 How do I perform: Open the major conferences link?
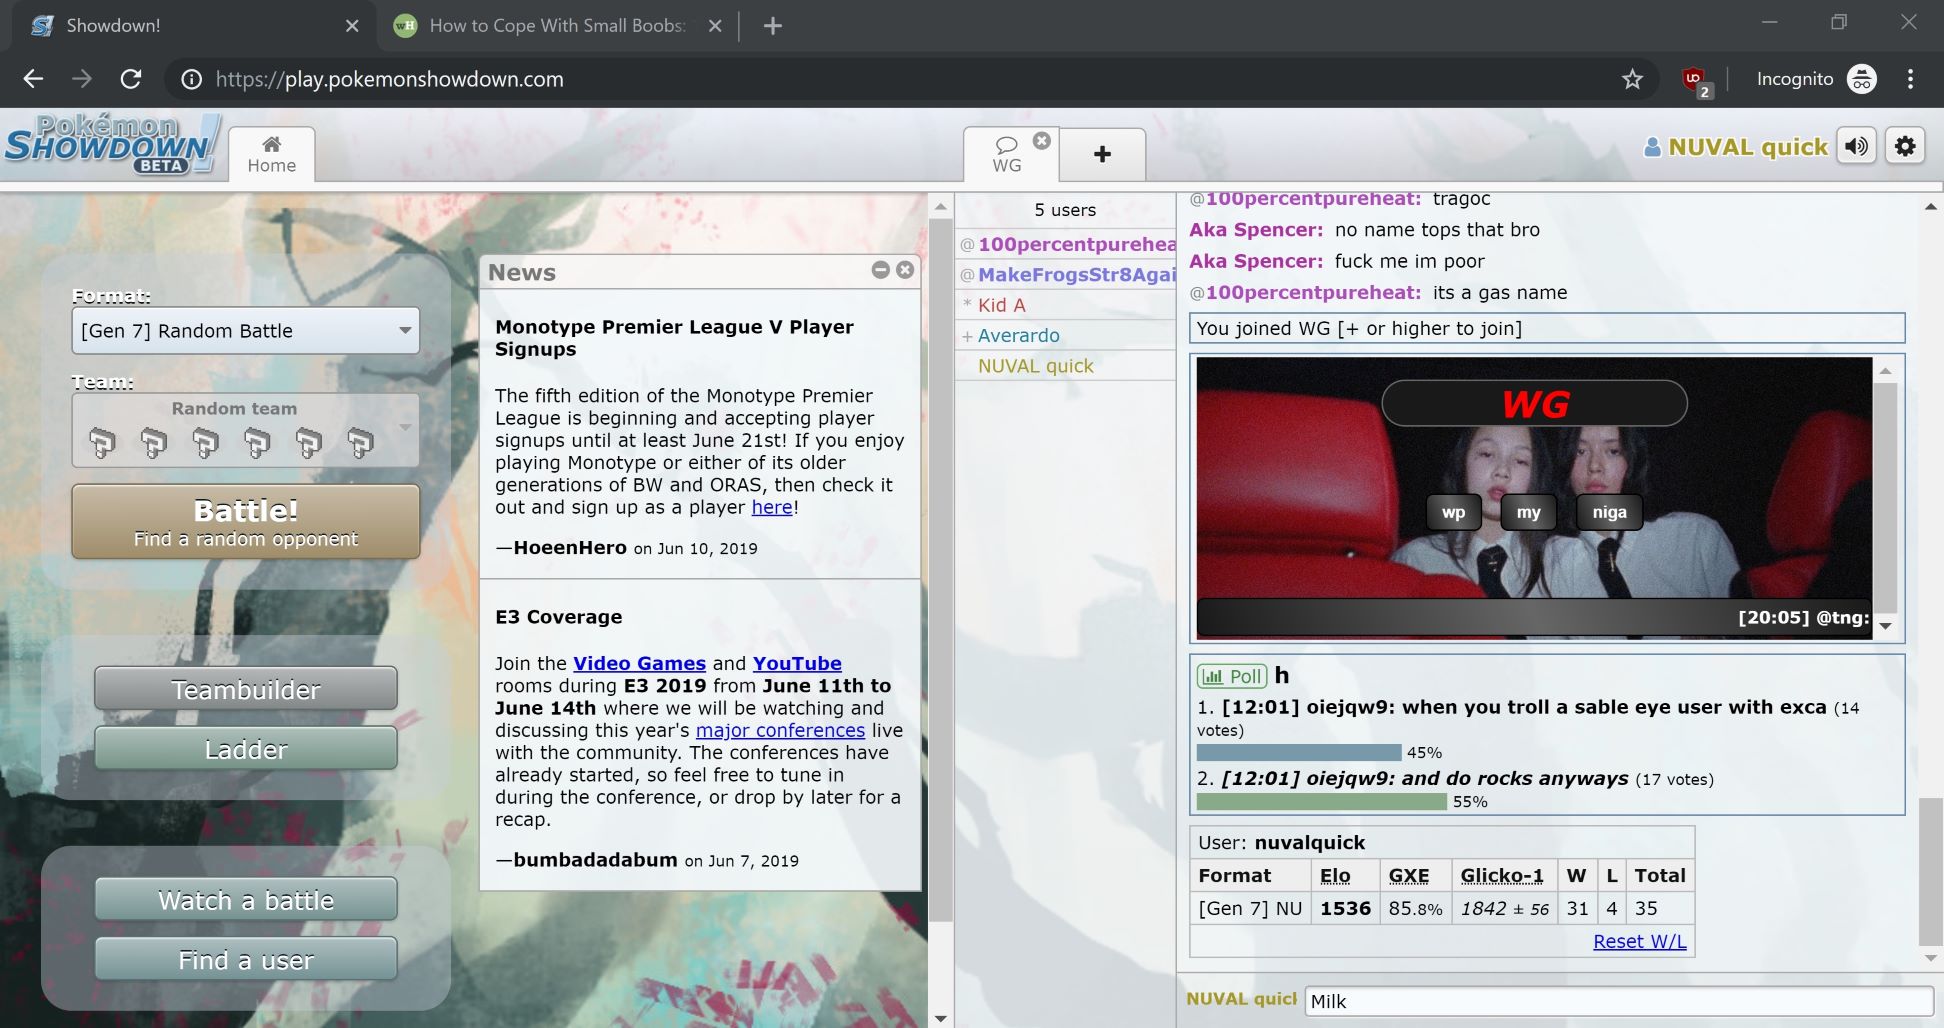pyautogui.click(x=780, y=730)
